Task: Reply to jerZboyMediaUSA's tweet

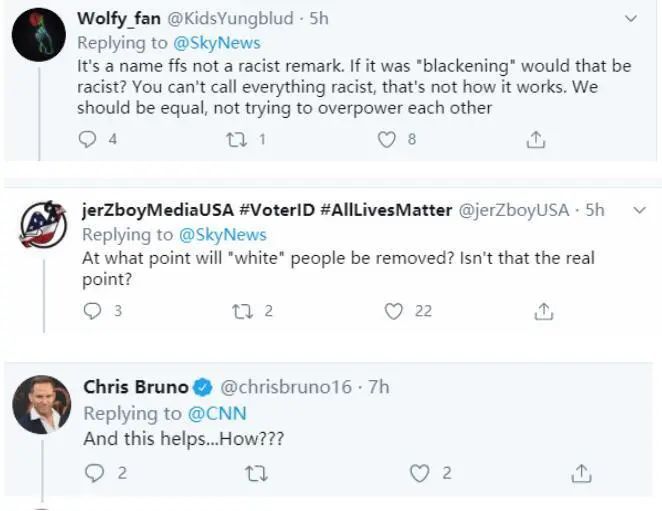Action: (x=93, y=311)
